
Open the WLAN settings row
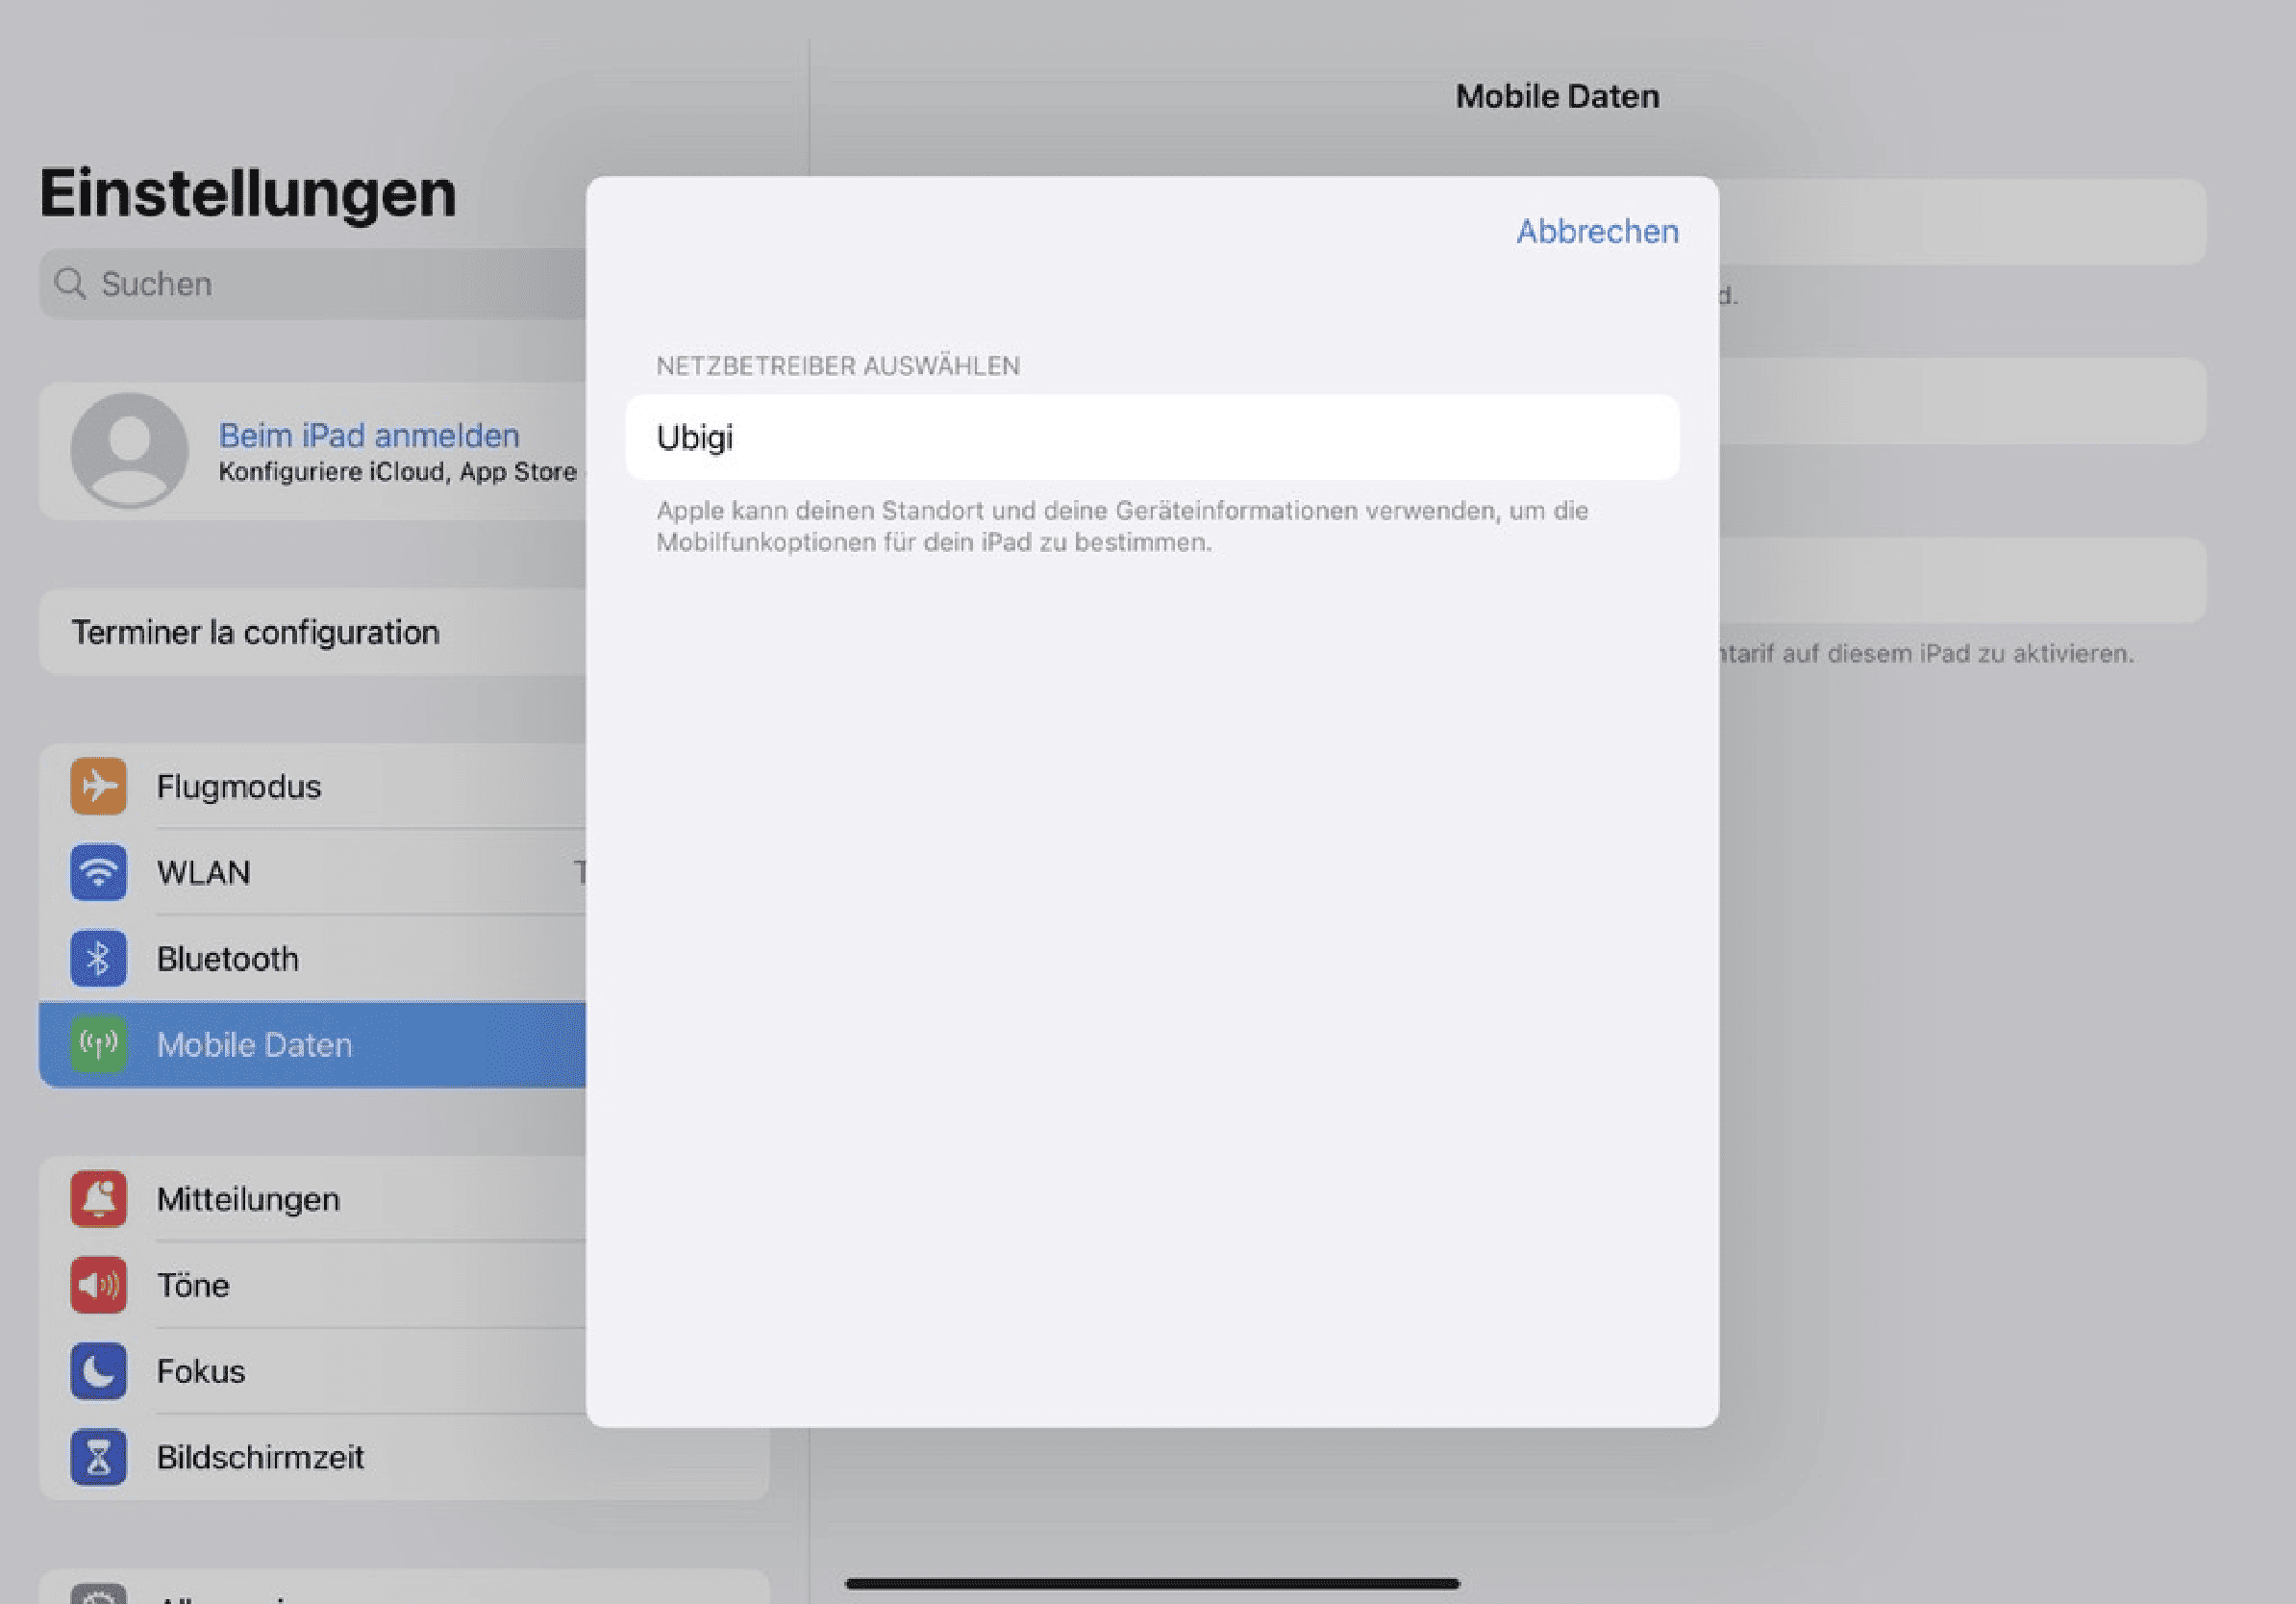(312, 872)
